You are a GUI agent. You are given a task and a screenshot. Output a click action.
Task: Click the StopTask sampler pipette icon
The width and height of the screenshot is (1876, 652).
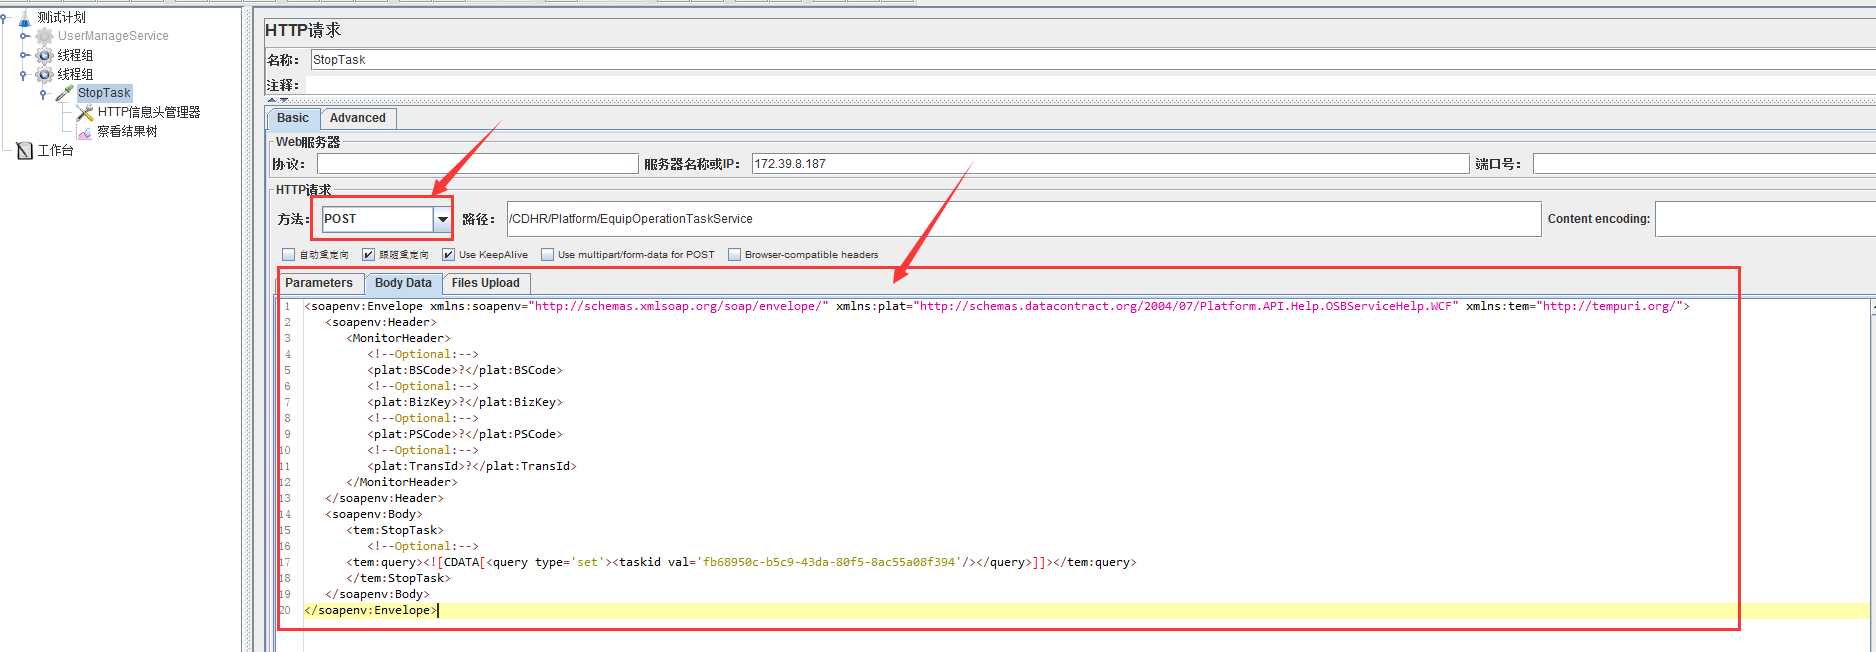click(65, 93)
